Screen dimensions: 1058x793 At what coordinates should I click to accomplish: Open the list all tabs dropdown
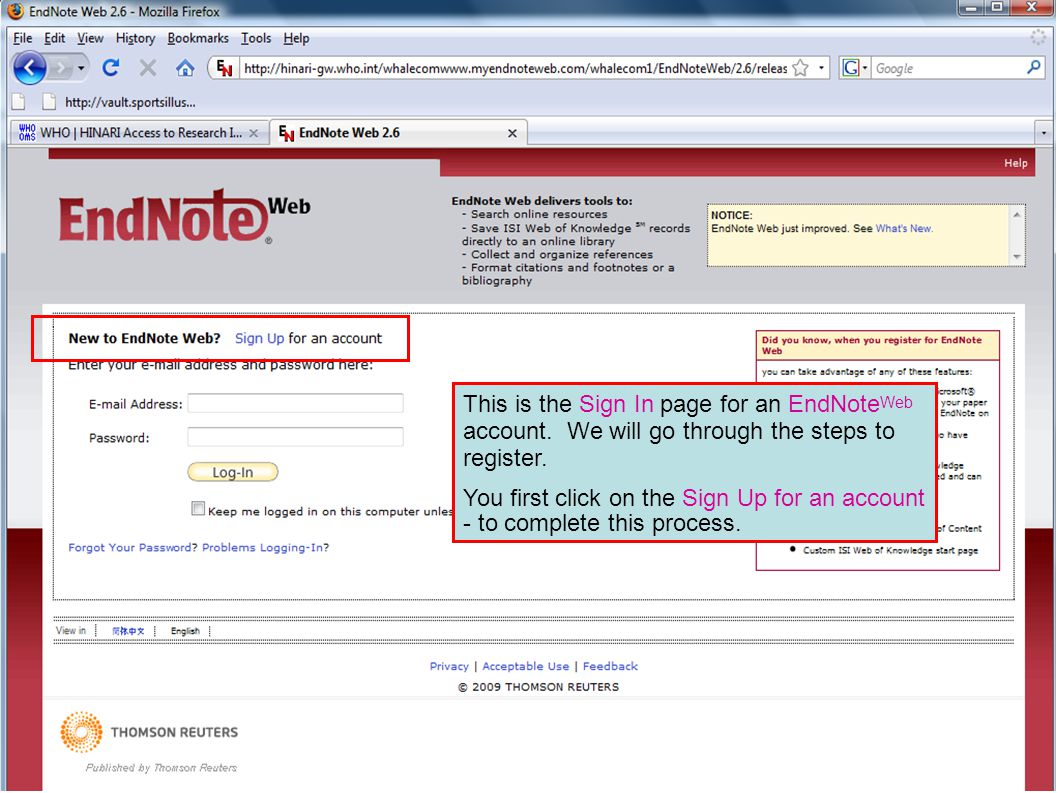tap(1044, 133)
